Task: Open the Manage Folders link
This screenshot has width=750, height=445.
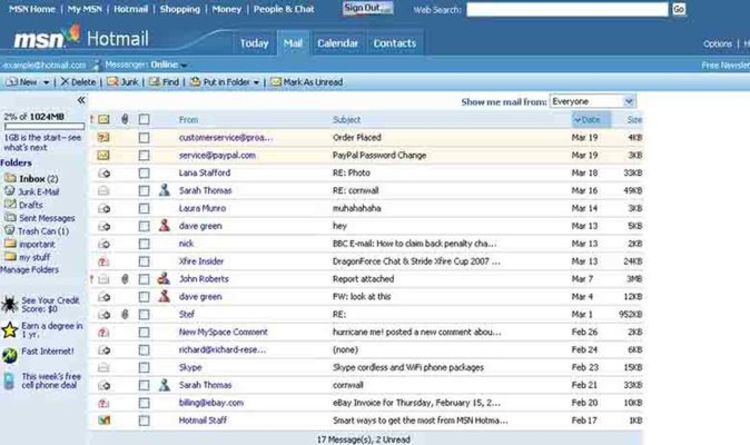Action: (29, 270)
